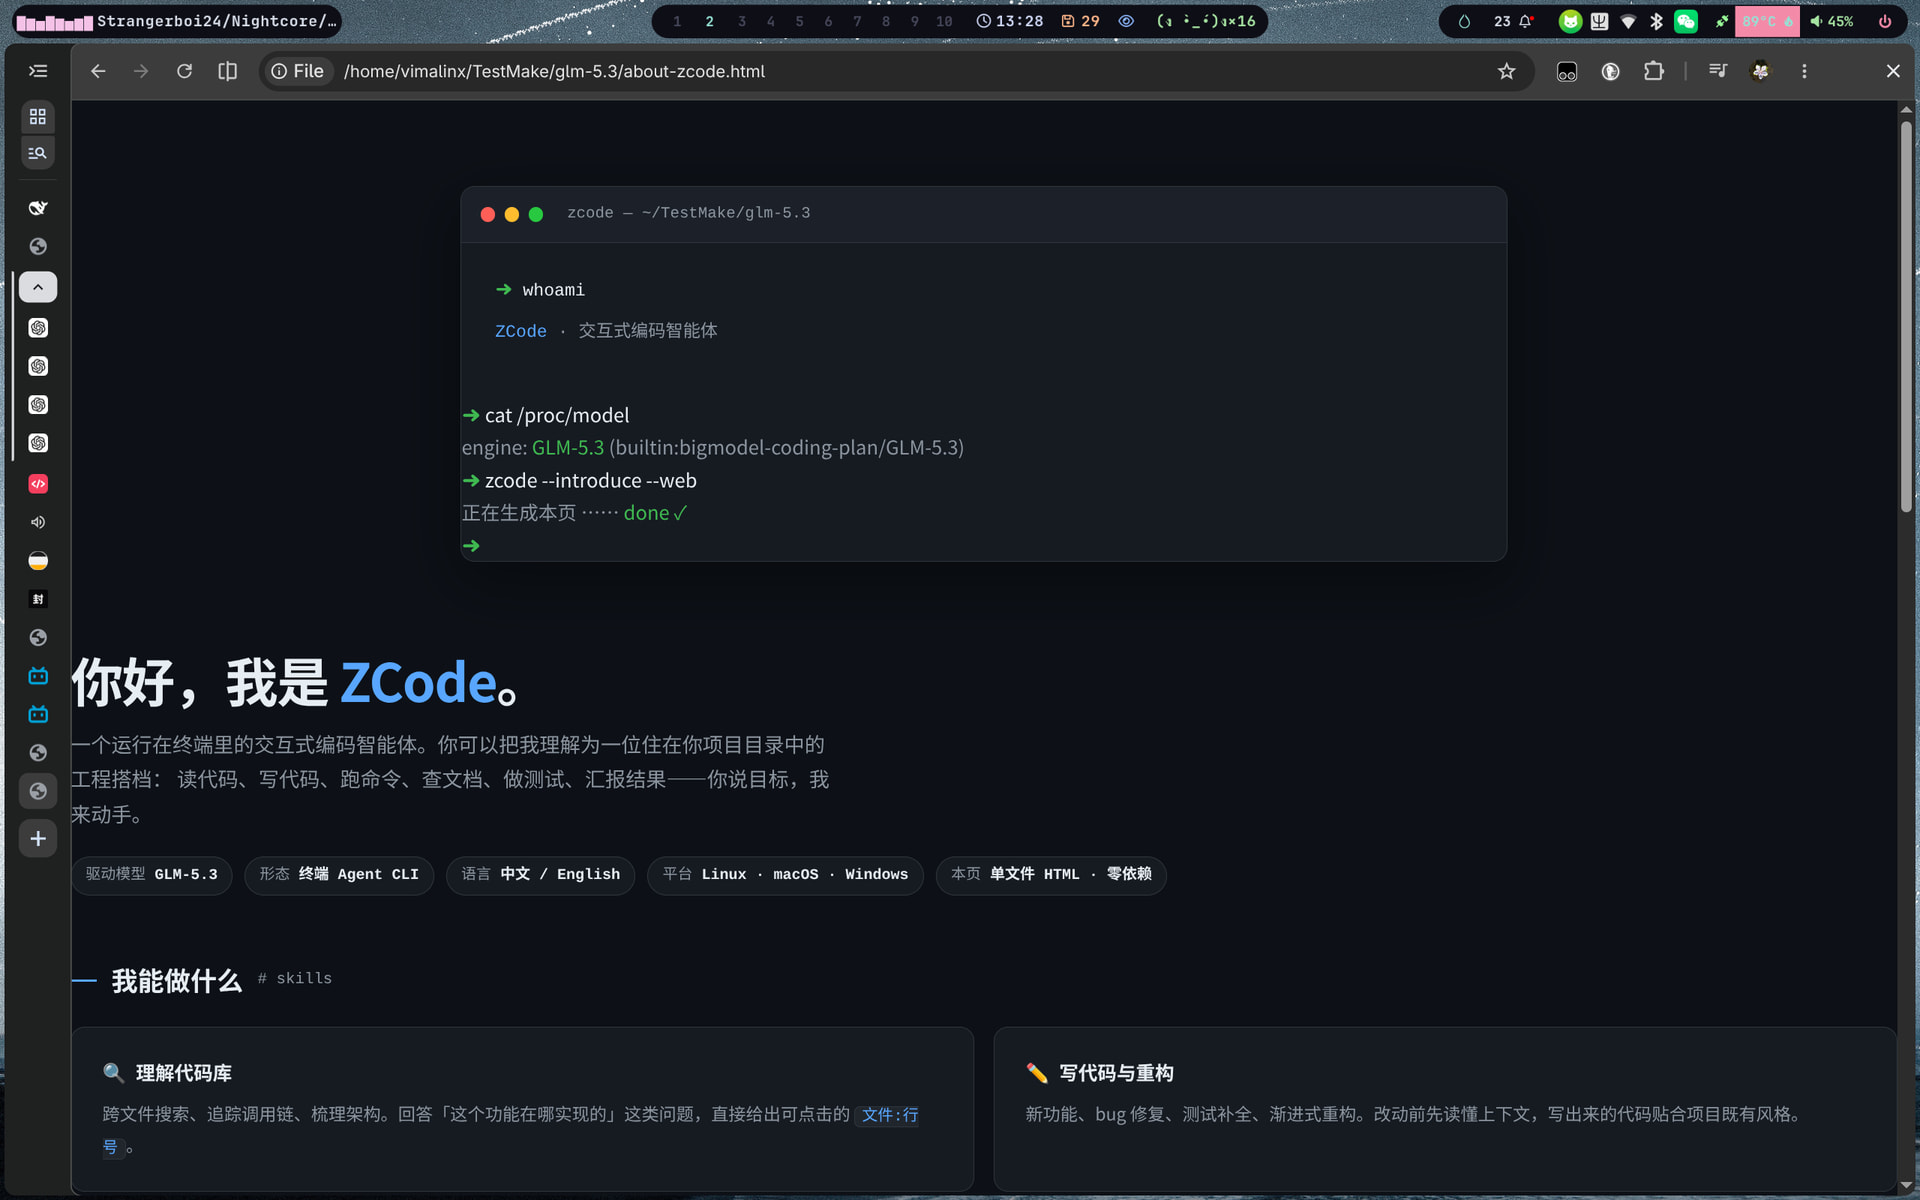Viewport: 1920px width, 1200px height.
Task: Close the browser with the X button
Action: 1893,71
